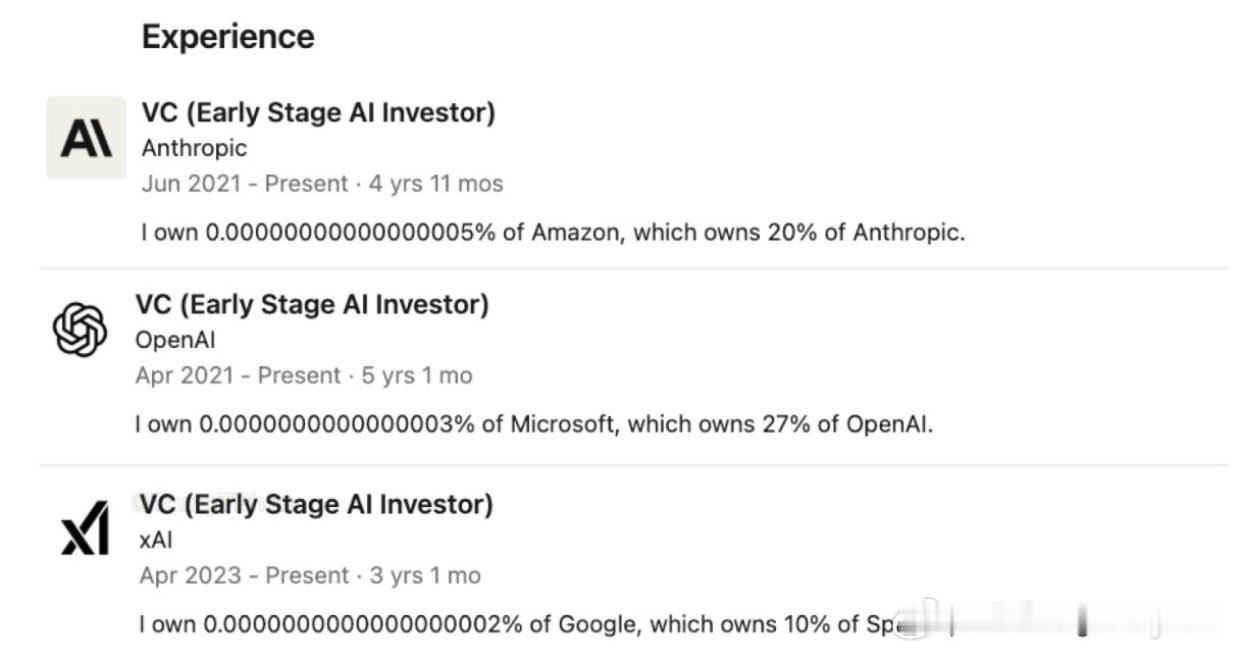Click the Anthropic company name

[194, 148]
